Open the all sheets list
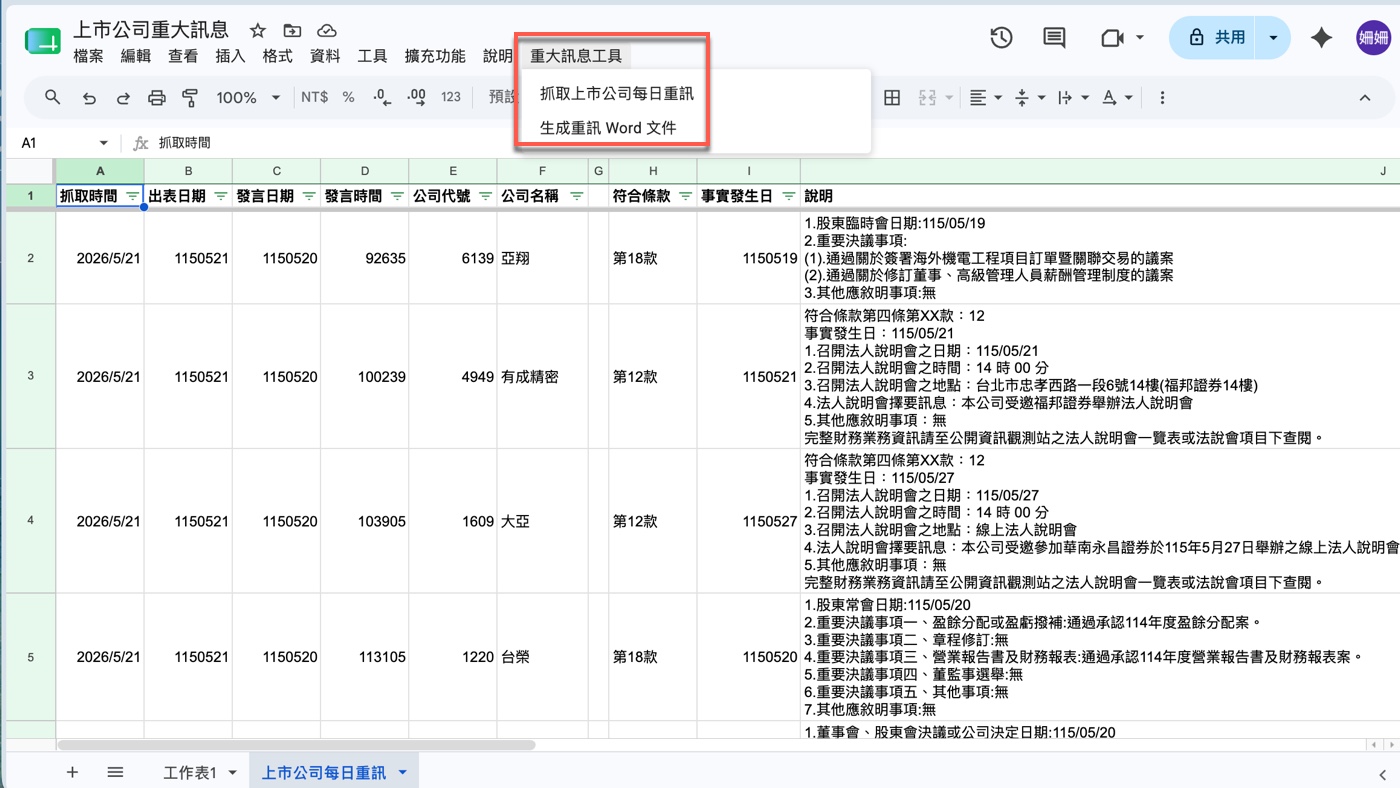 tap(115, 772)
